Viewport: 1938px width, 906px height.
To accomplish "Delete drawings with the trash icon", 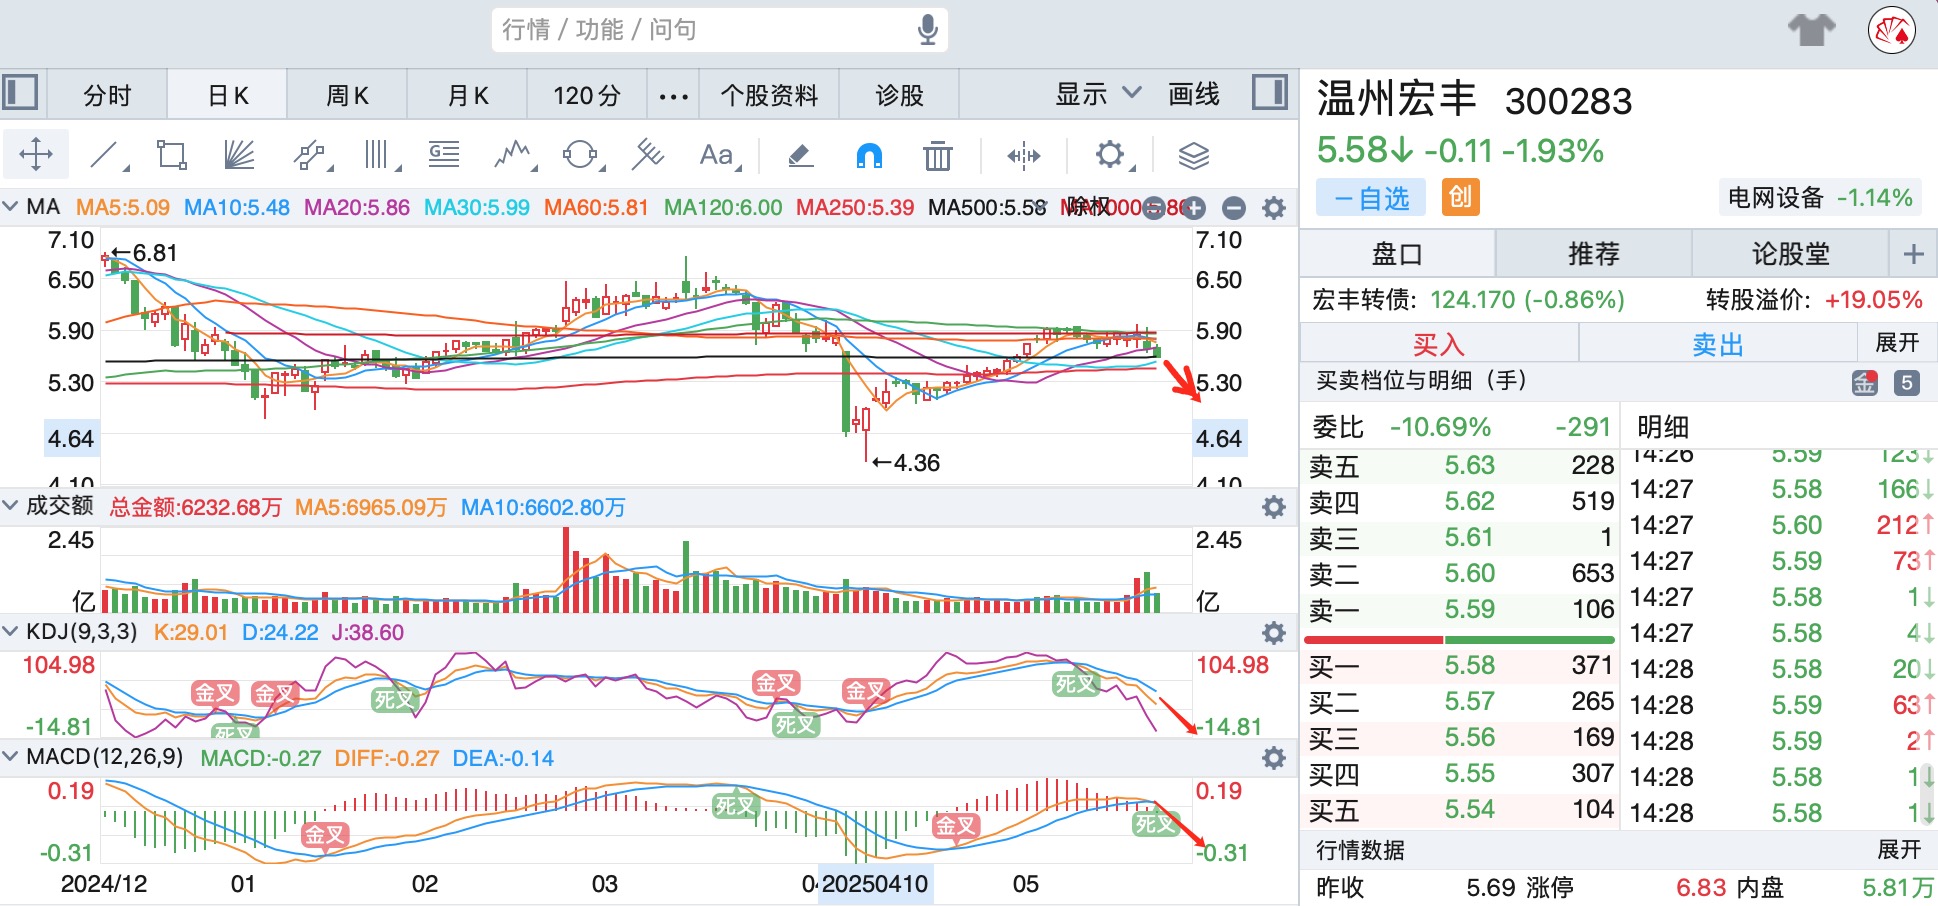I will tap(938, 155).
